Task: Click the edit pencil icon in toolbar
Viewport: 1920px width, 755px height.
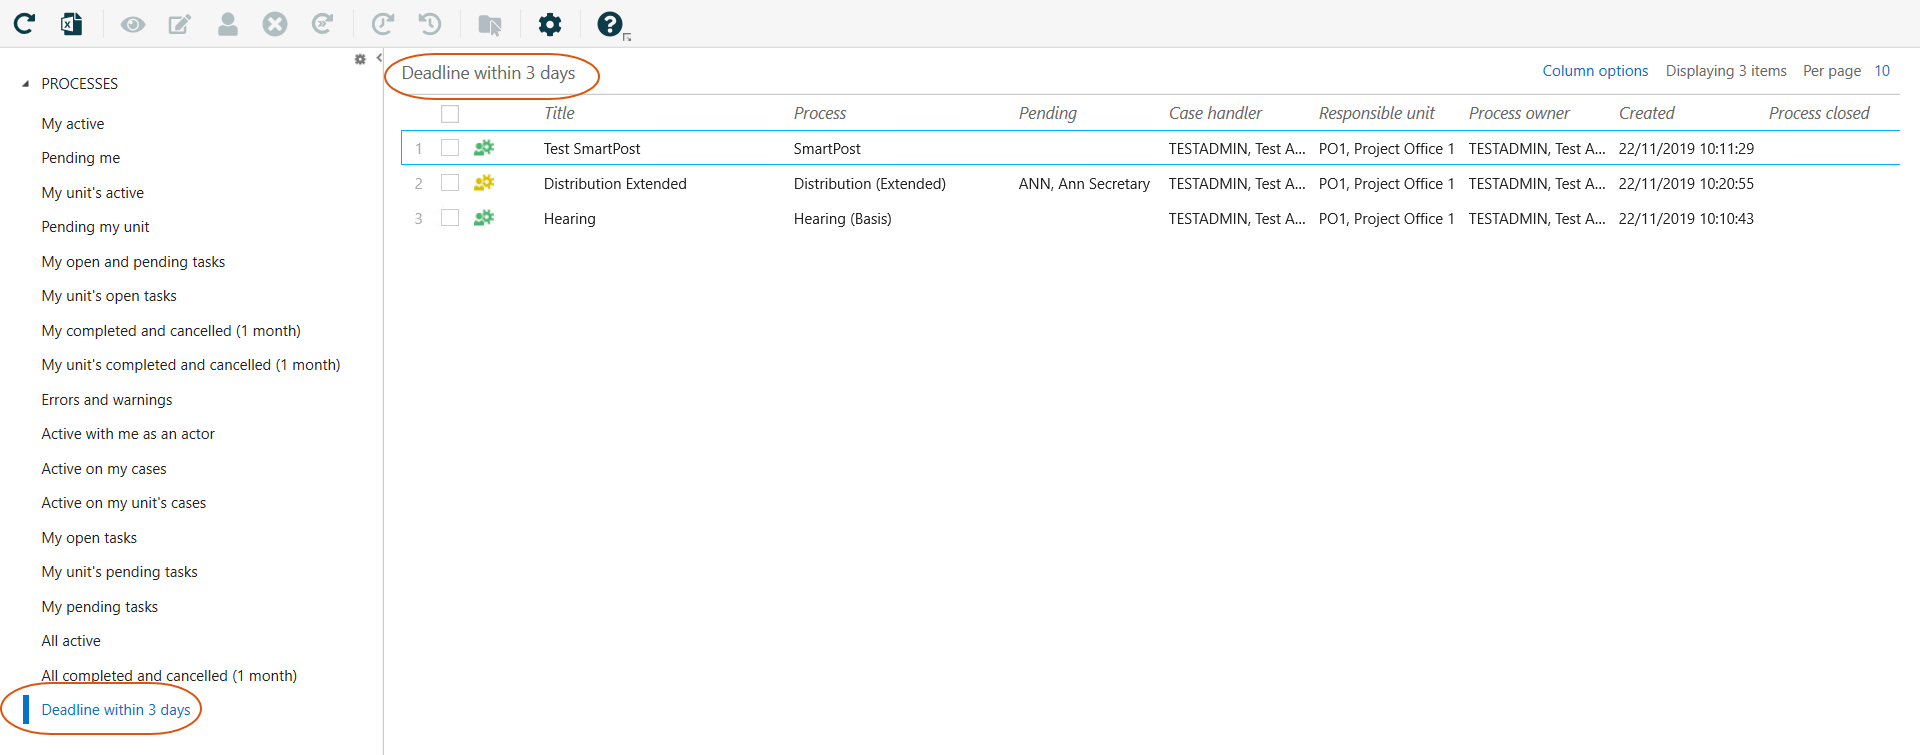Action: click(x=180, y=24)
